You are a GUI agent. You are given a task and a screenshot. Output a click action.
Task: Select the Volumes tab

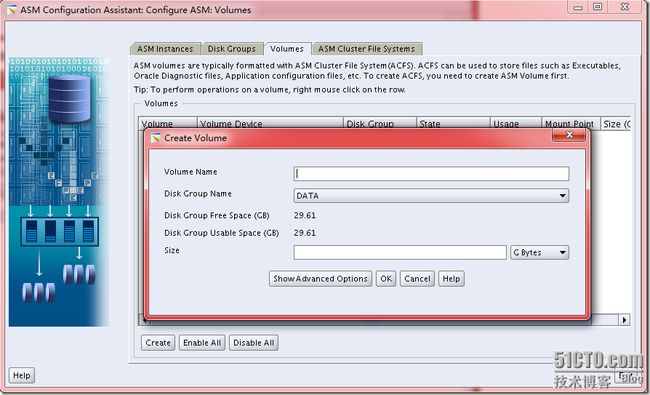pyautogui.click(x=287, y=49)
